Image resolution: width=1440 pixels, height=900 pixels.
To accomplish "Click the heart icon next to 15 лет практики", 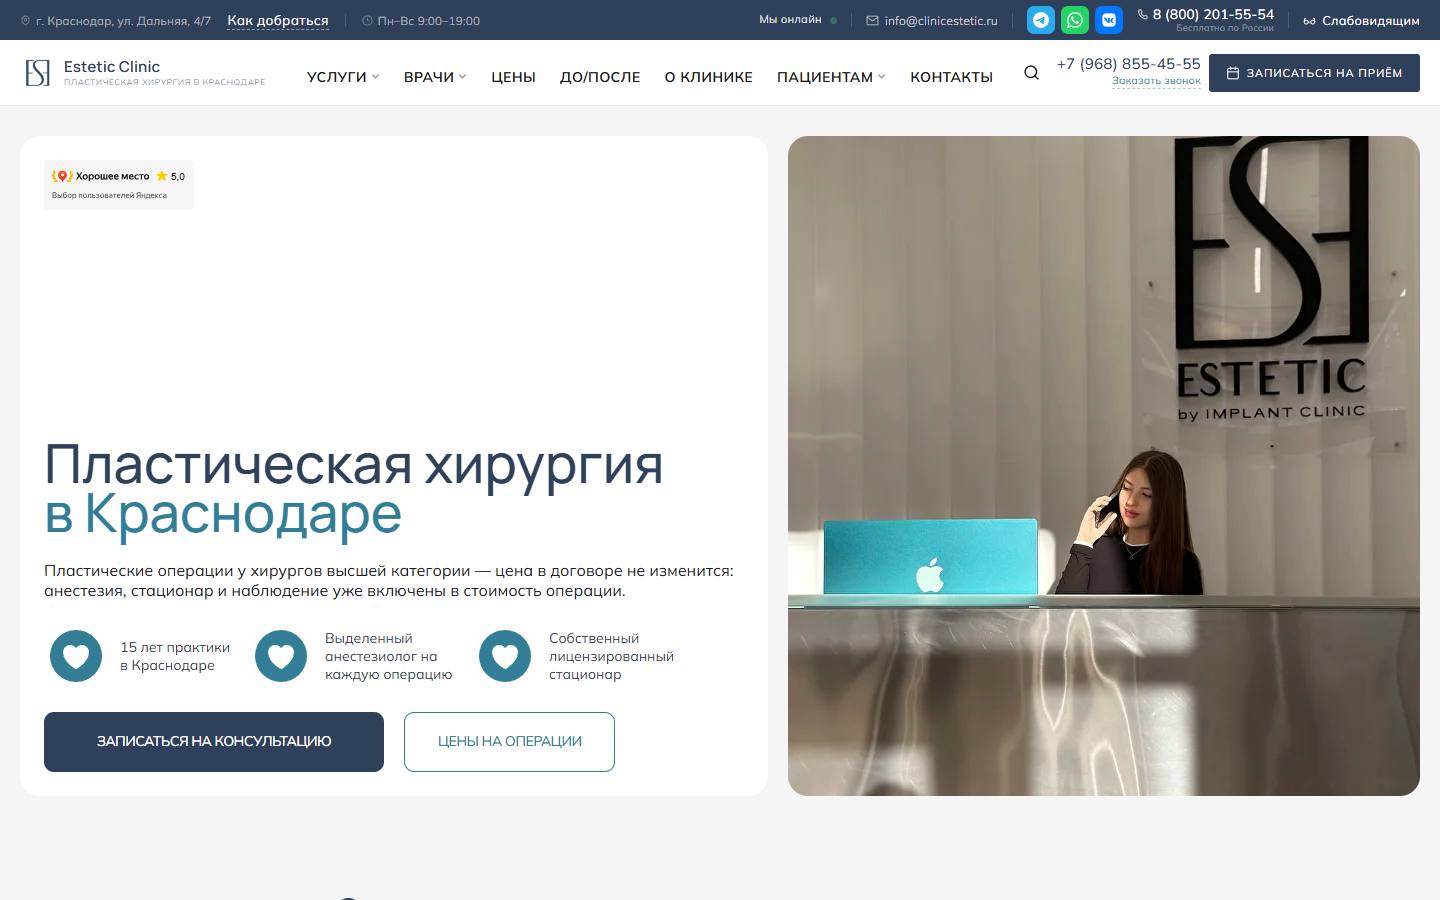I will click(76, 656).
